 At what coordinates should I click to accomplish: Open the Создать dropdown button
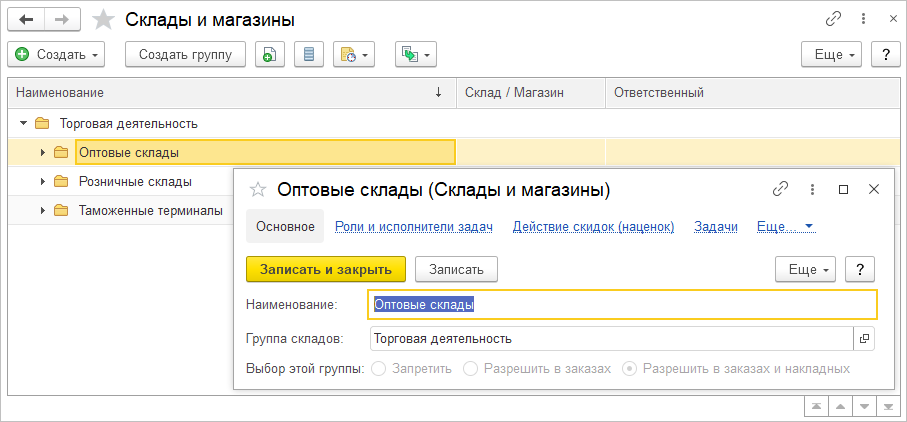56,55
